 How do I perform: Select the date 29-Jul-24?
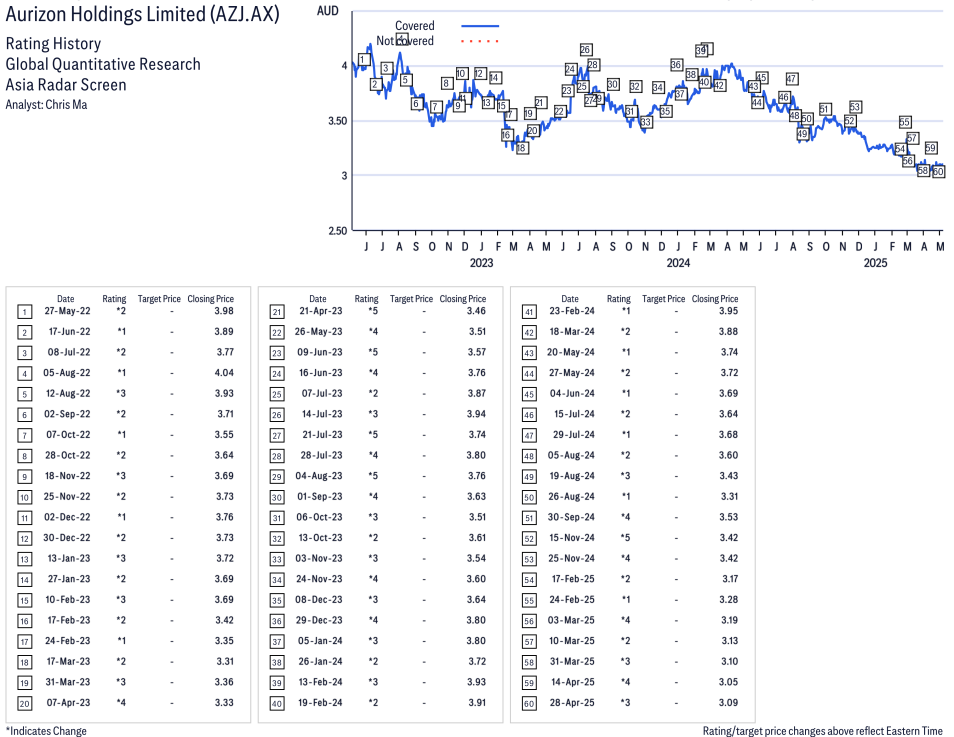click(574, 435)
